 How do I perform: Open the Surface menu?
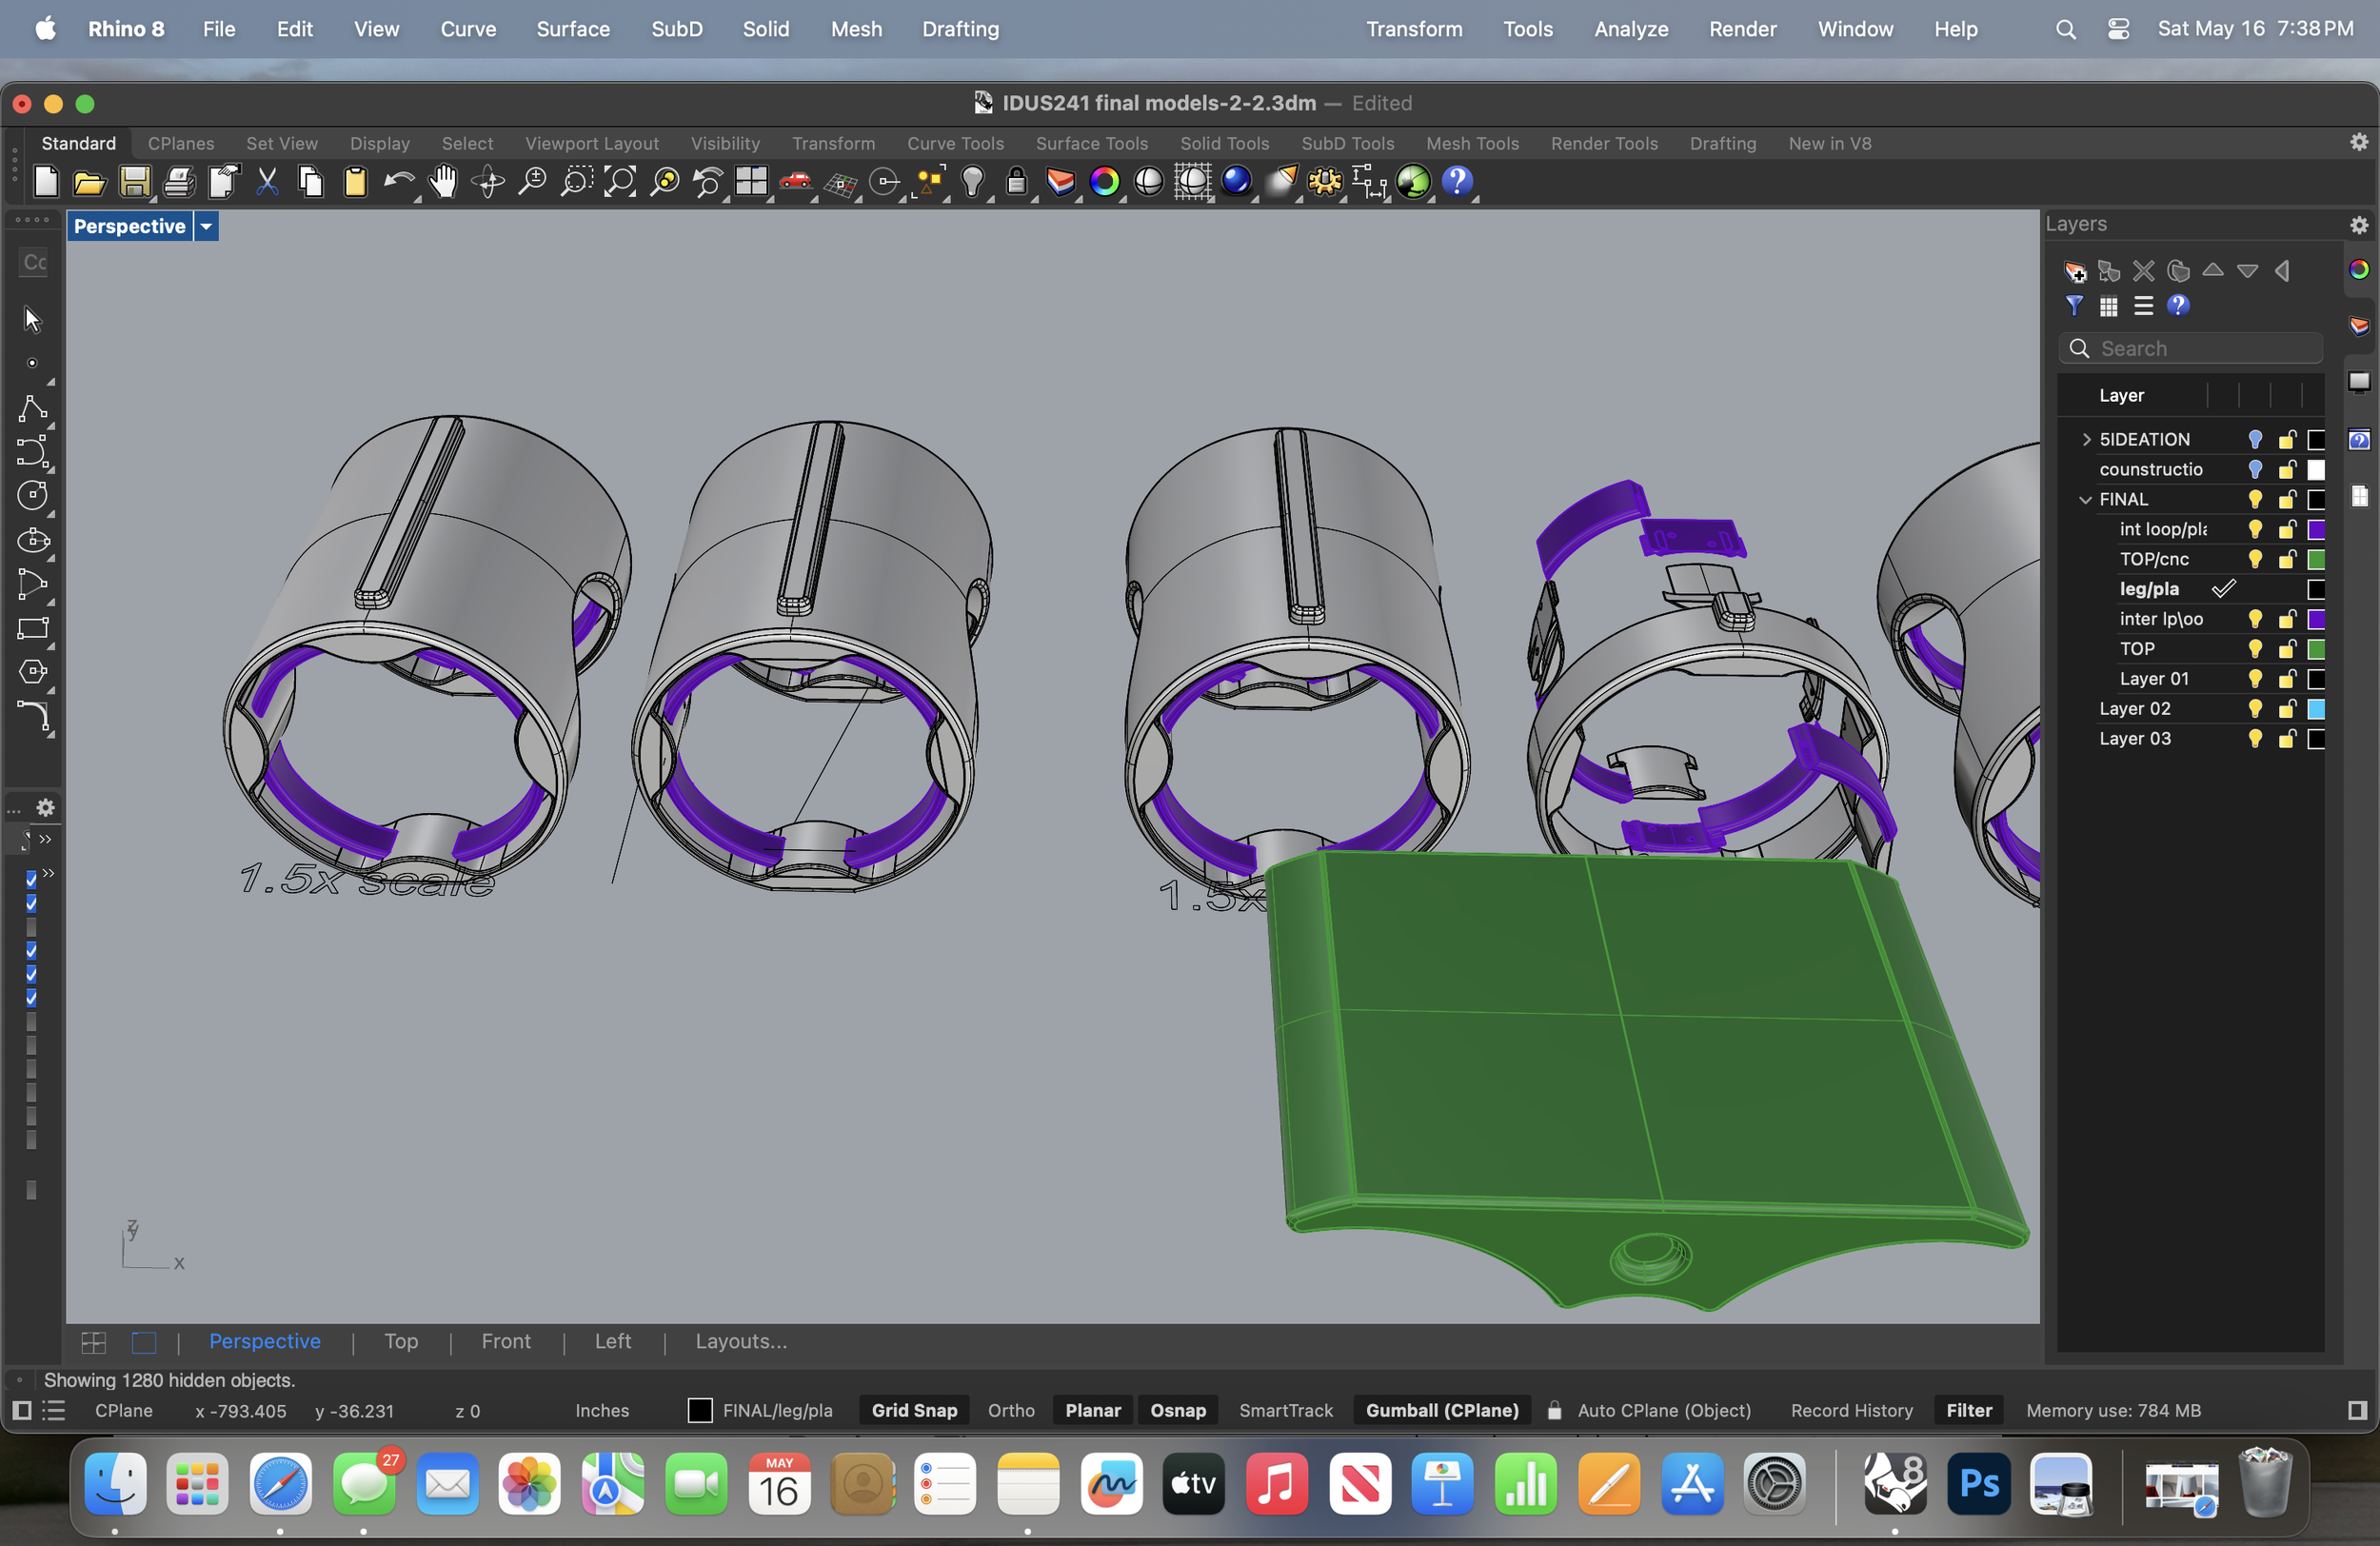point(573,29)
